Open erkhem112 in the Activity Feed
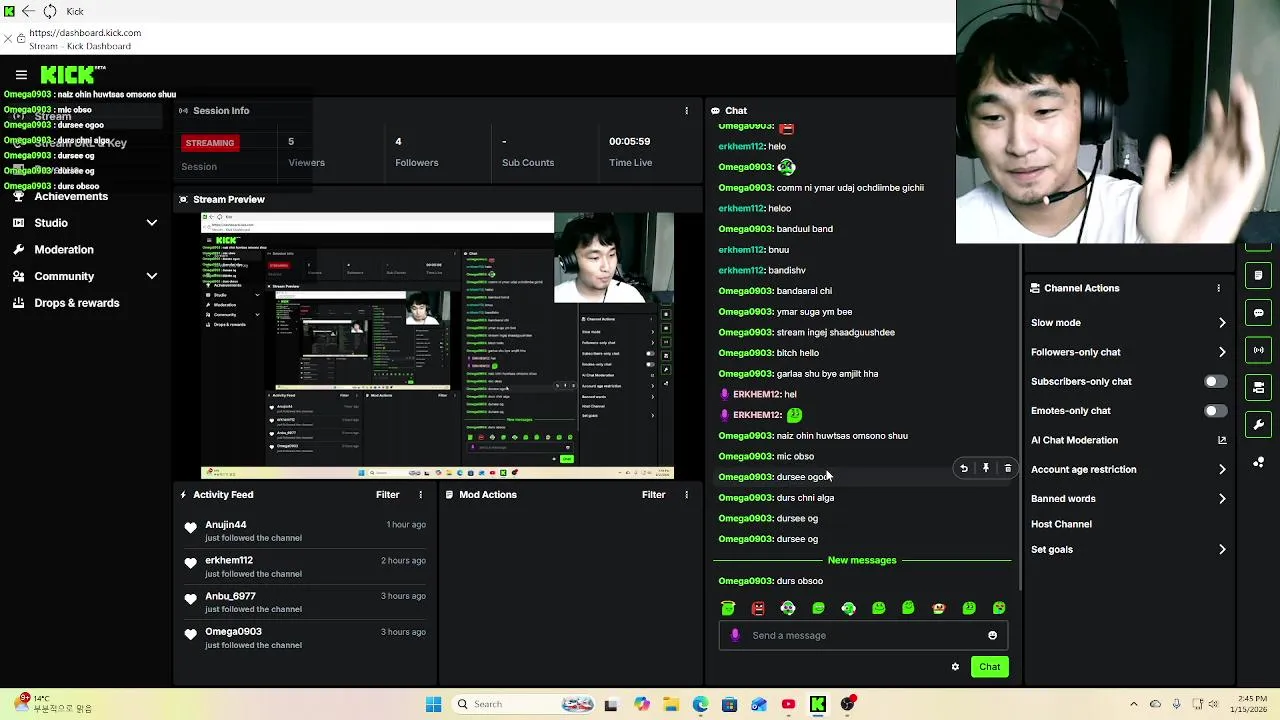This screenshot has width=1280, height=720. click(x=229, y=561)
